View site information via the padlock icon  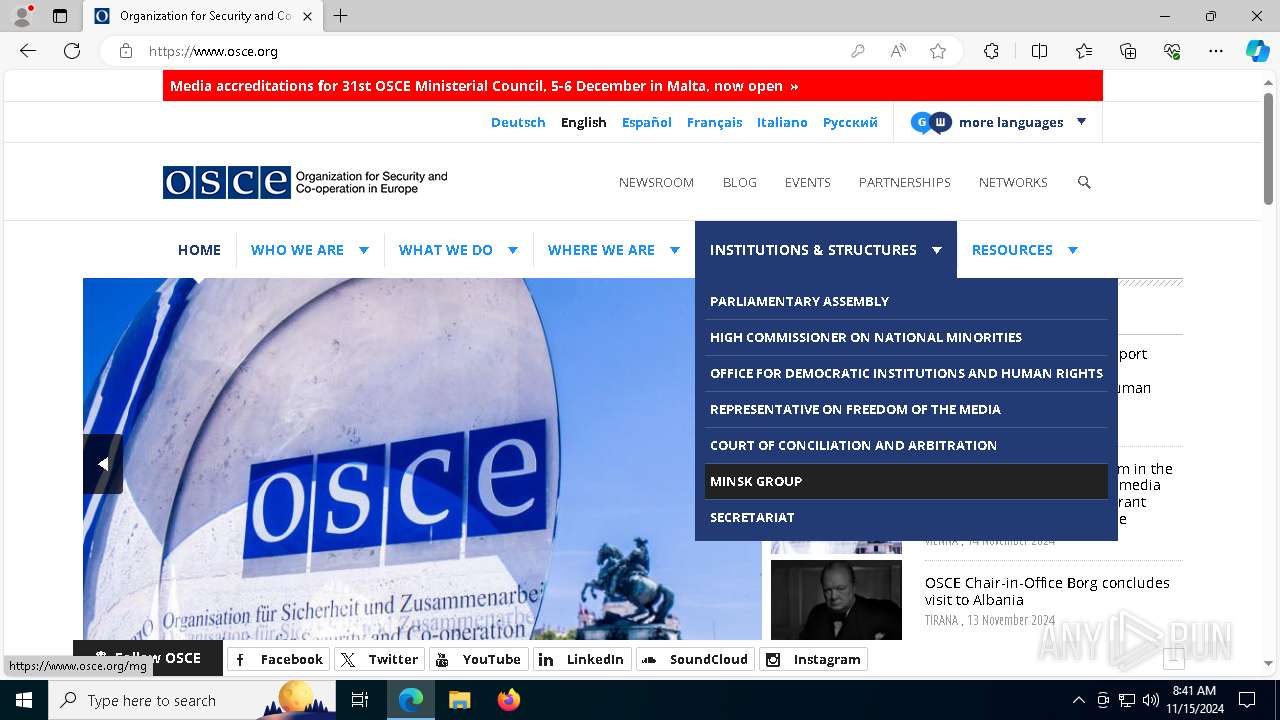[x=126, y=51]
